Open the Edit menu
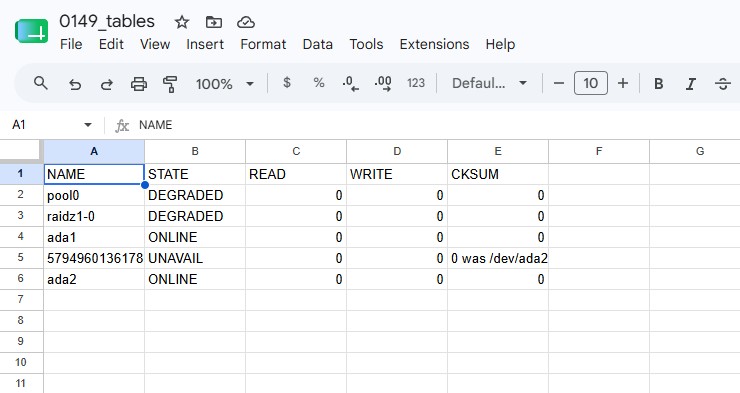This screenshot has height=393, width=740. click(111, 44)
